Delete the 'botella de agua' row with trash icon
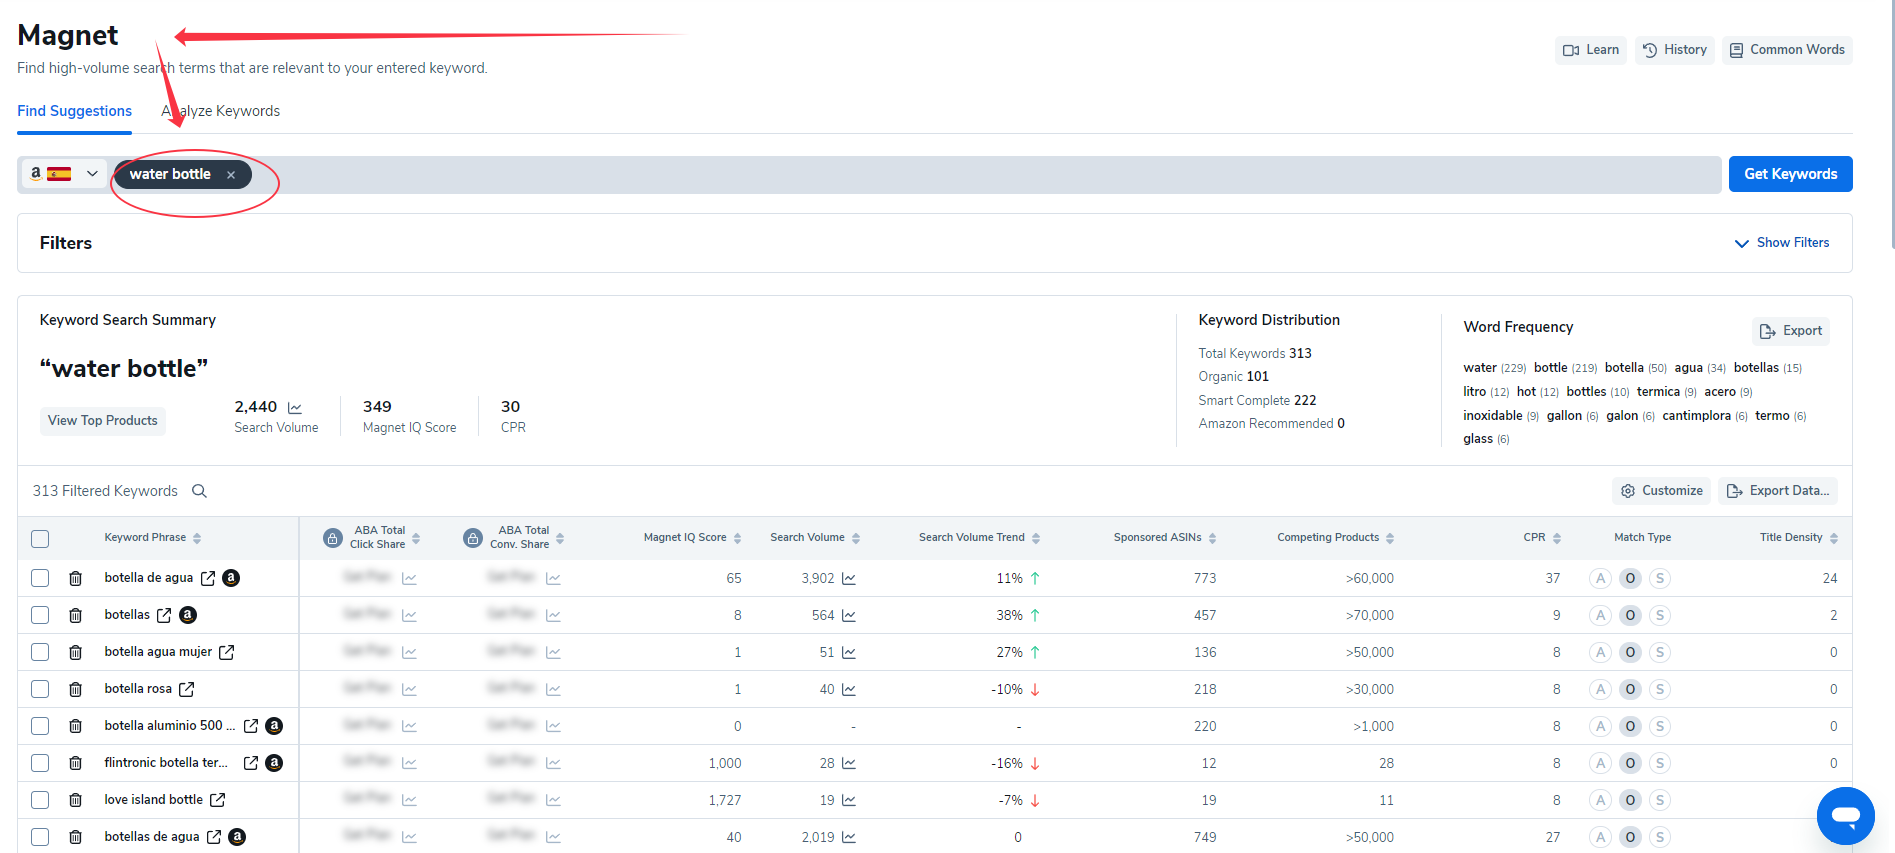 [x=75, y=578]
